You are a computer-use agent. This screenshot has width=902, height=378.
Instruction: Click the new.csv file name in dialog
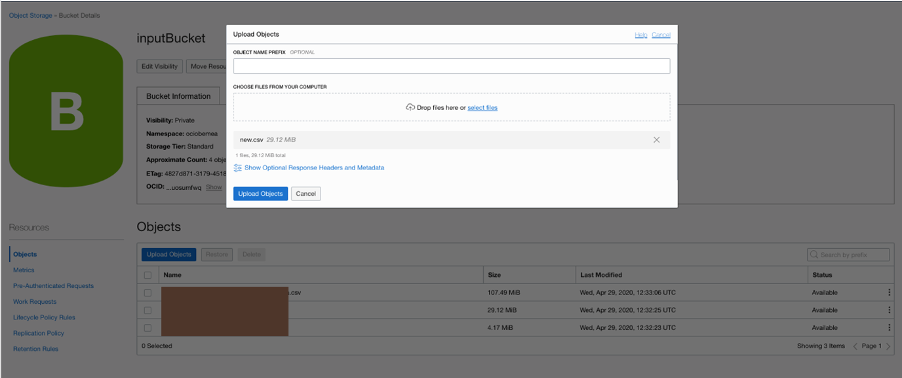pos(251,140)
